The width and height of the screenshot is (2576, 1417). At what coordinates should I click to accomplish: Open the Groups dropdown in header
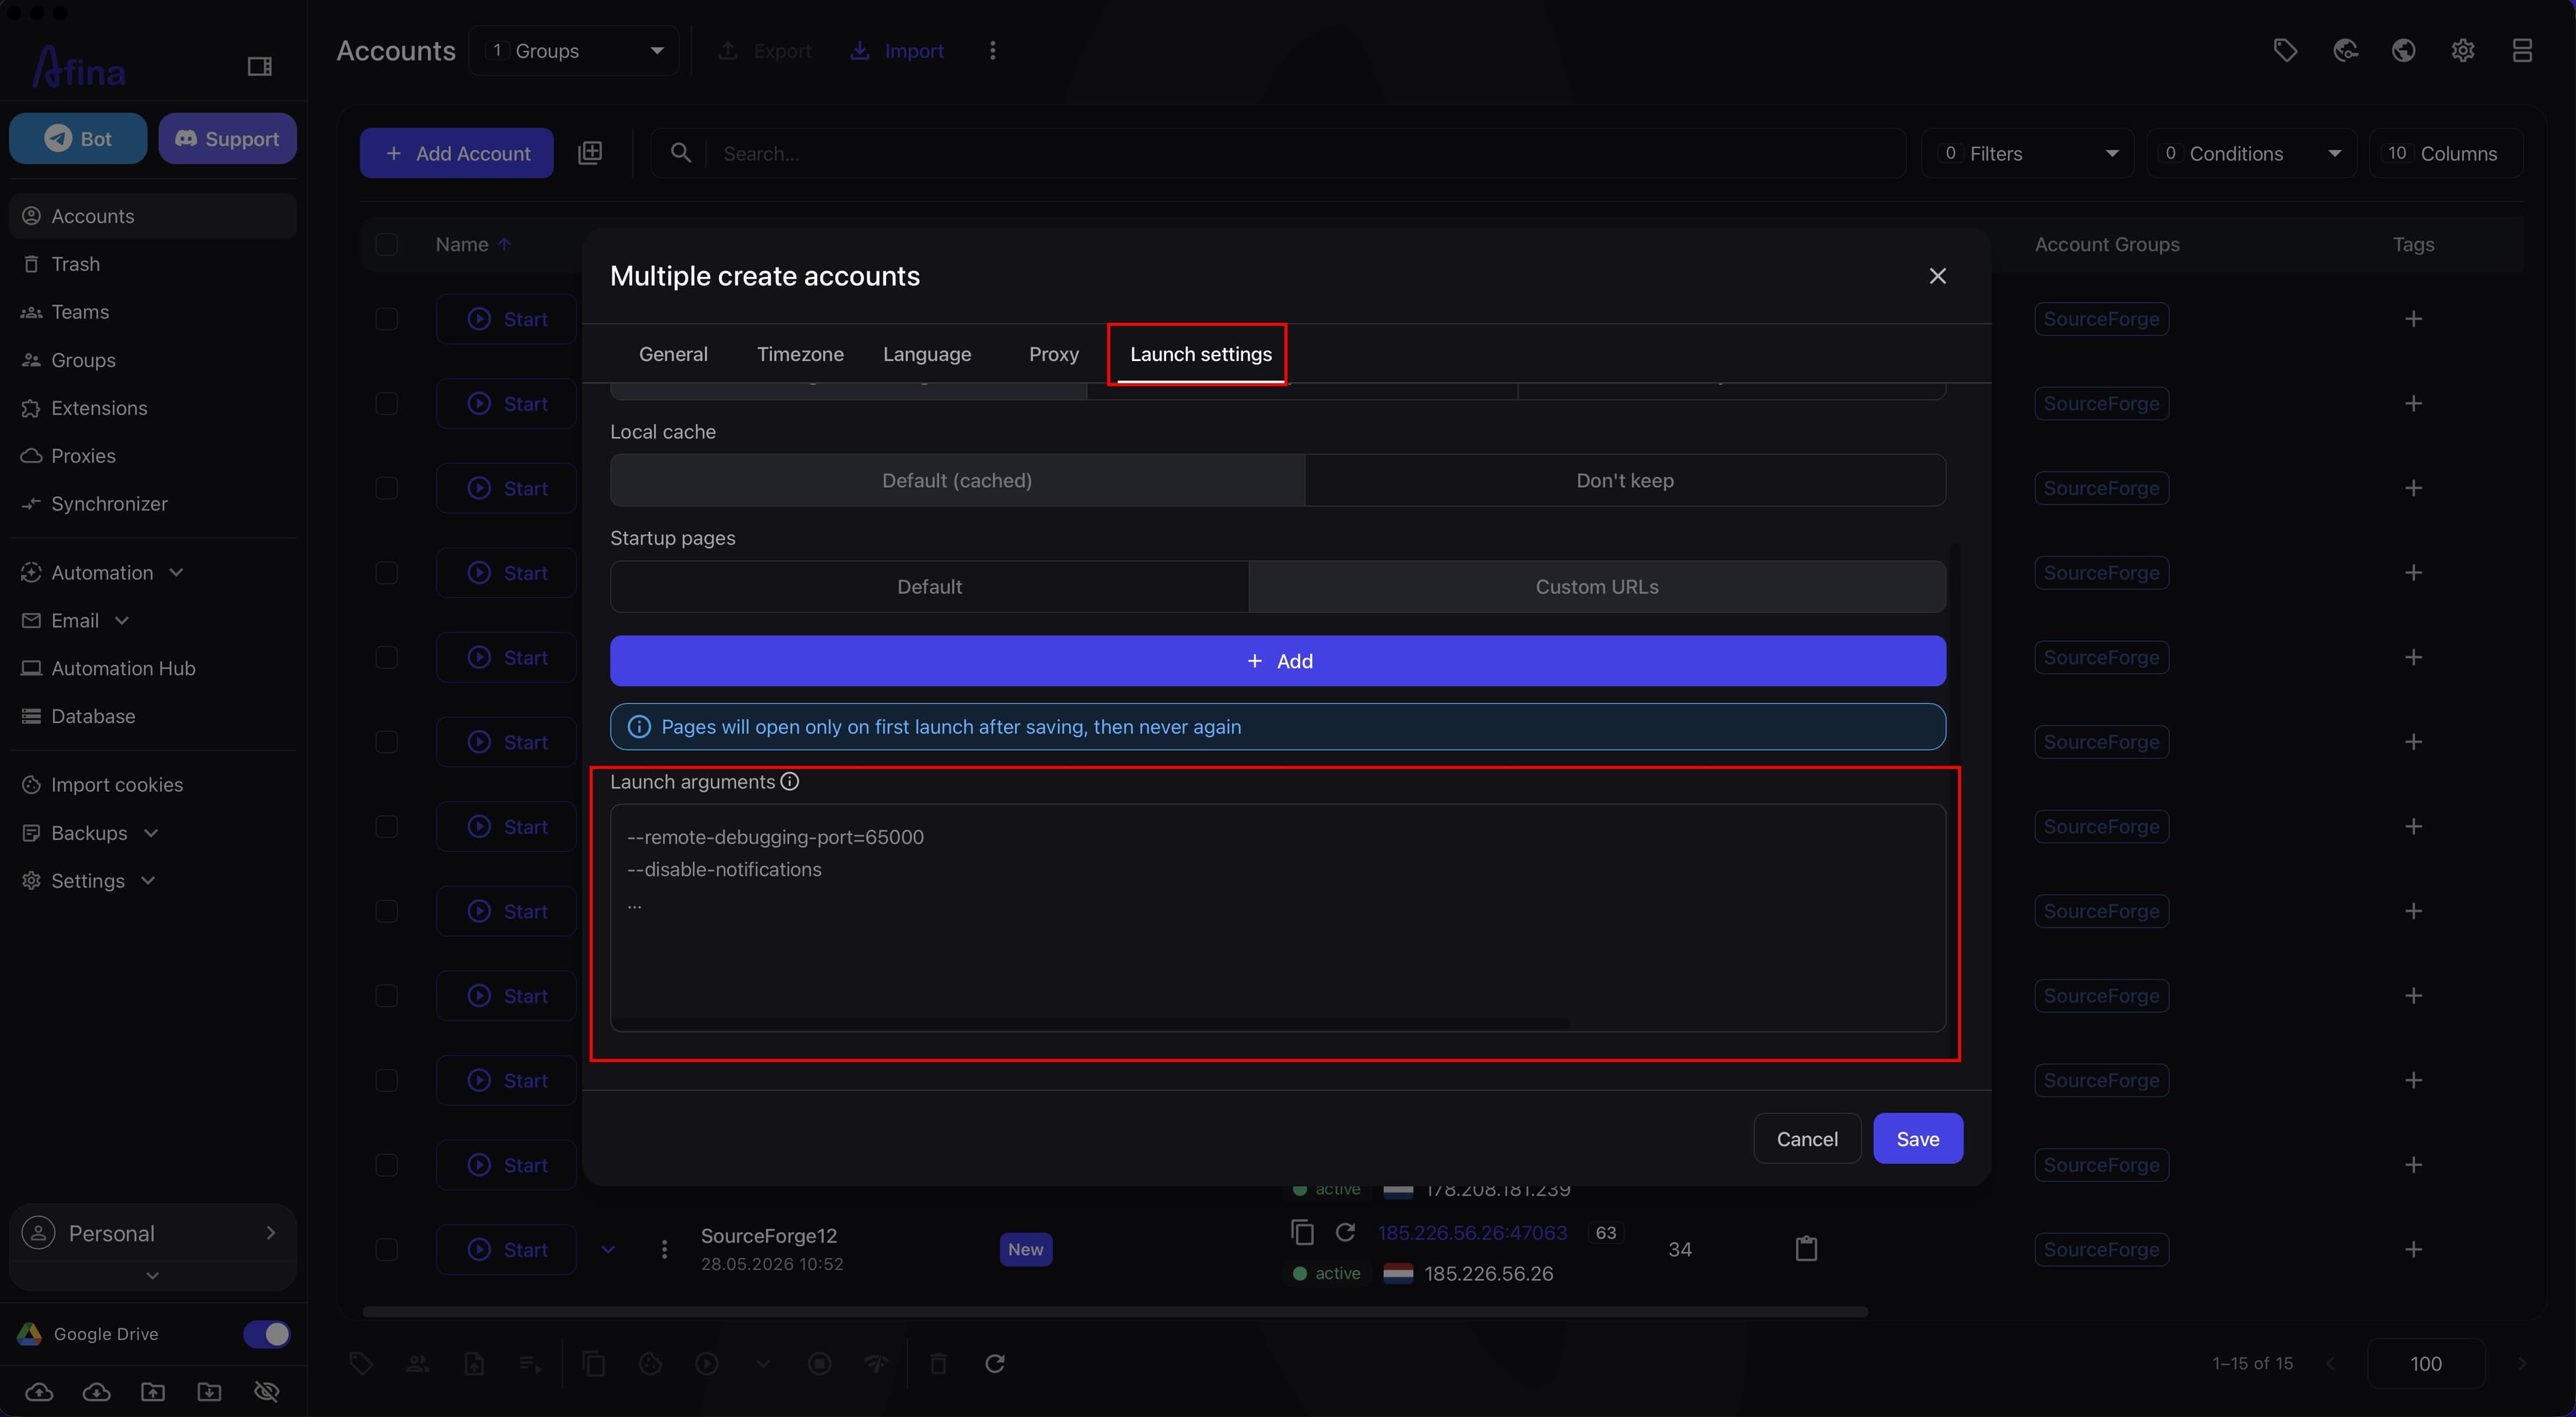click(574, 51)
